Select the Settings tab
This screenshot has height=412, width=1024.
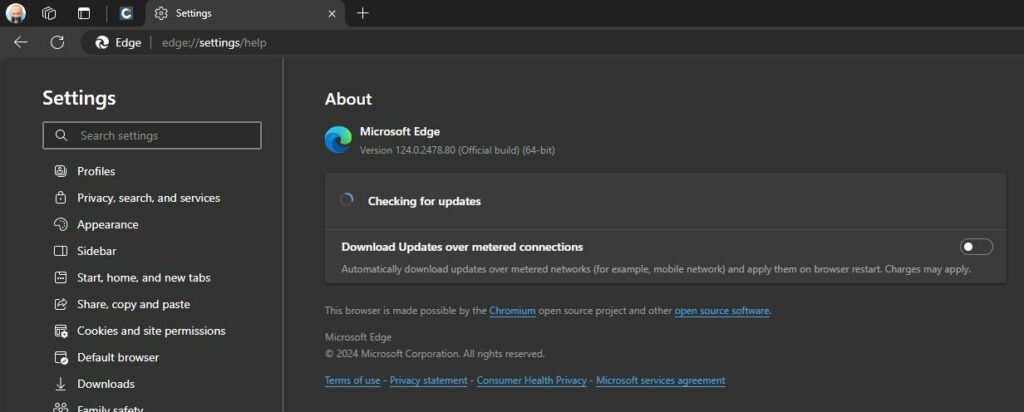coord(245,13)
